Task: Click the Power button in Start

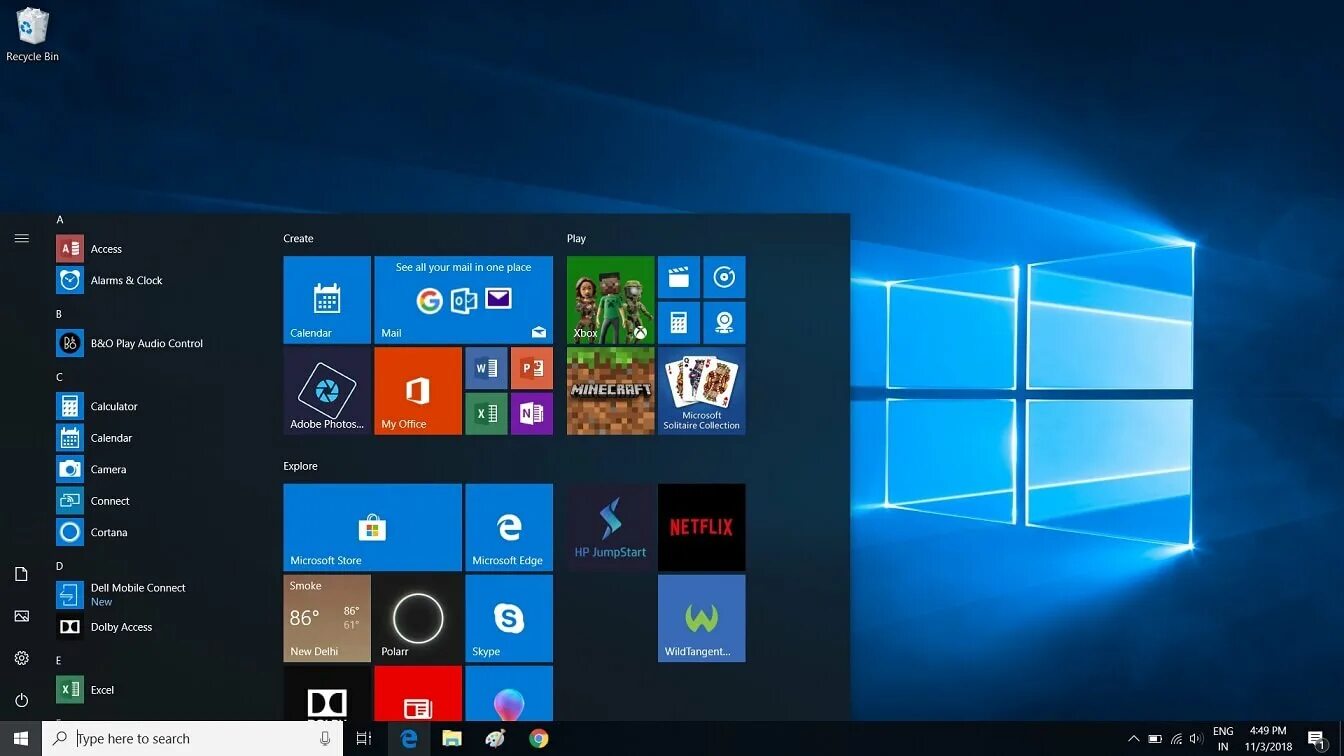Action: 21,700
